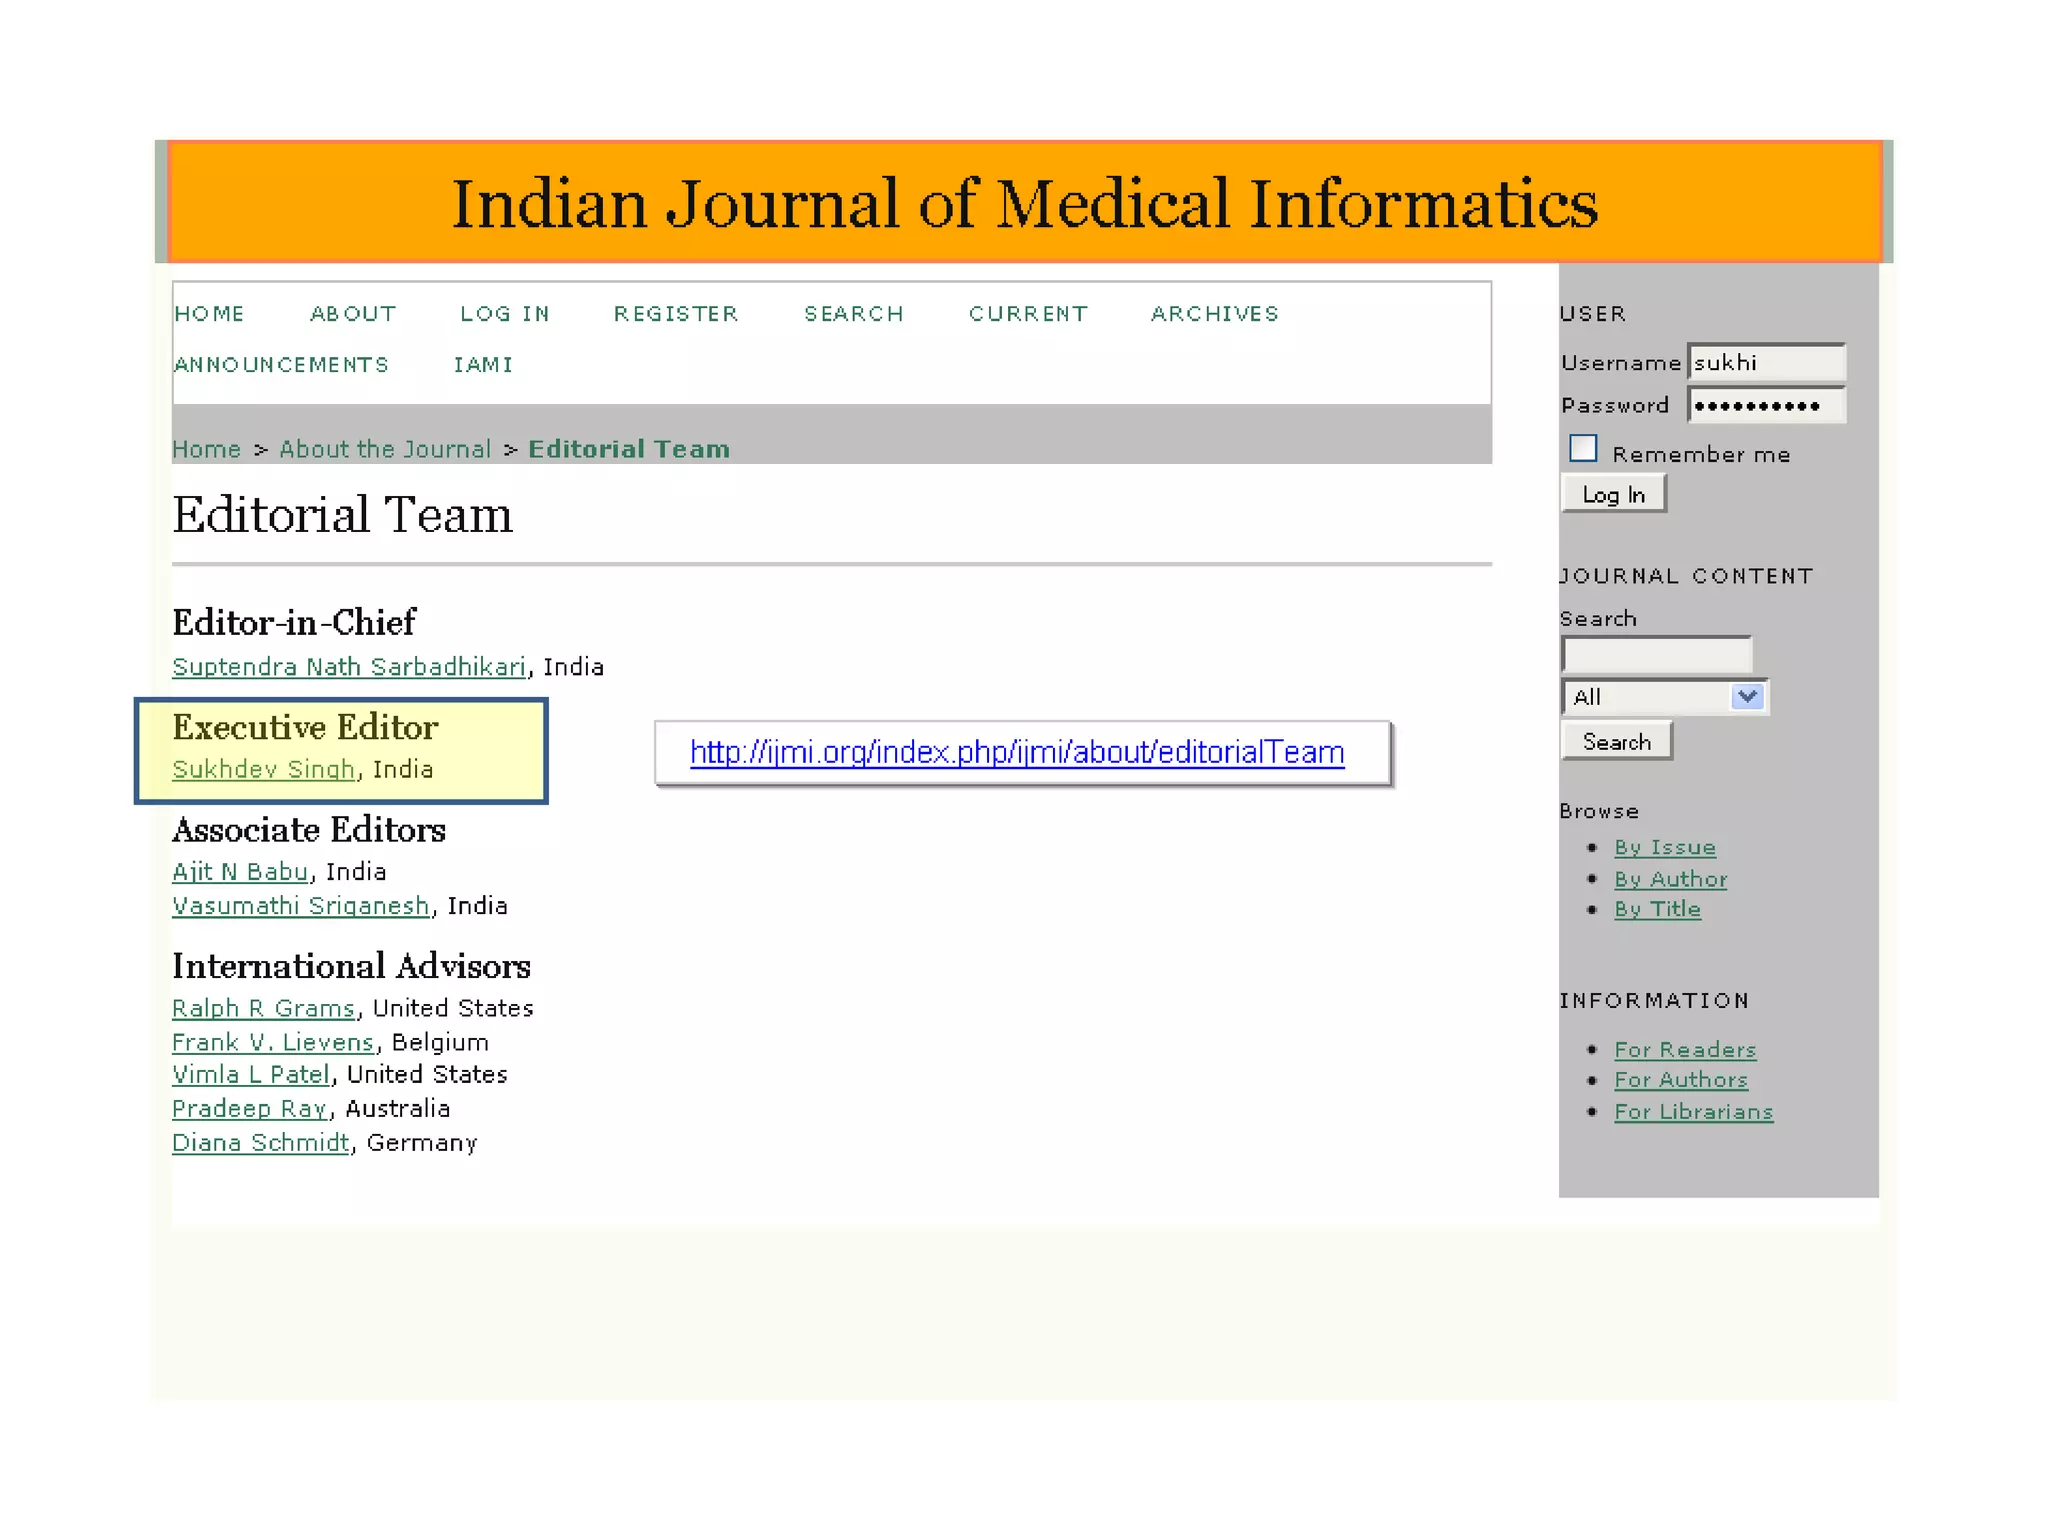Viewport: 2048px width, 1536px height.
Task: Tick the Remember me checkbox
Action: point(1582,448)
